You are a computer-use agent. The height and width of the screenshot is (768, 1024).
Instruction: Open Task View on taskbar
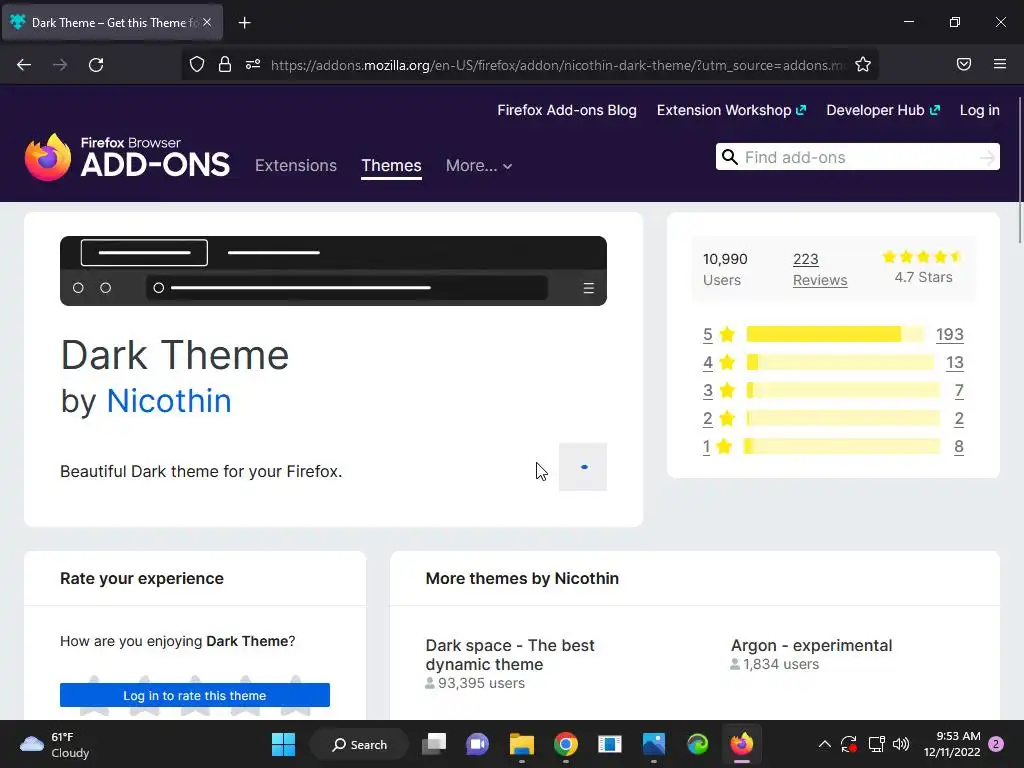(434, 744)
